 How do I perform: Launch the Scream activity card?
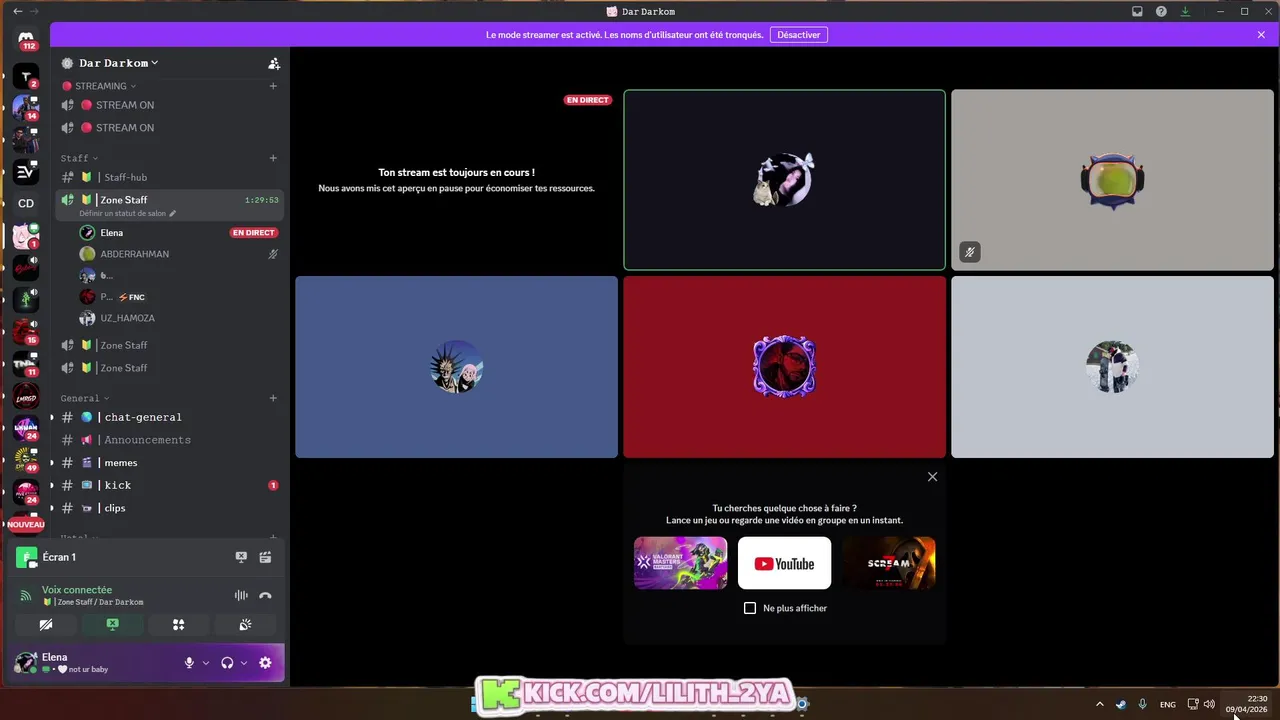pyautogui.click(x=889, y=563)
